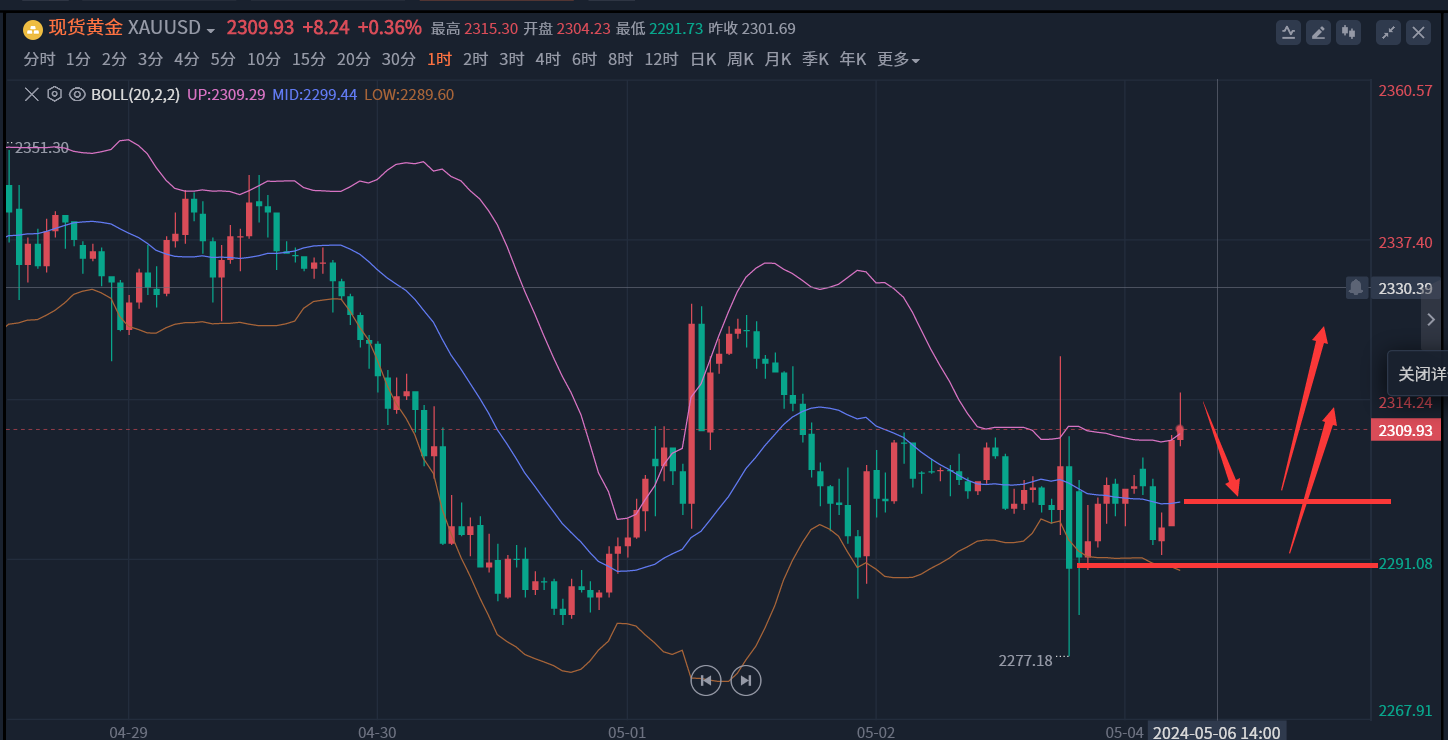Open BOLL indicator settings hexagon icon
The width and height of the screenshot is (1448, 740).
click(54, 95)
